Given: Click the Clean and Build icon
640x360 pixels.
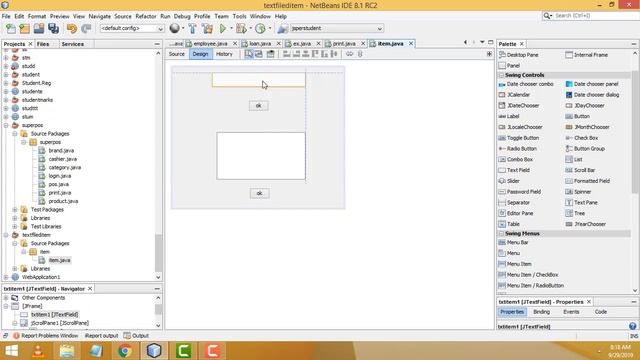Looking at the screenshot, I should [207, 28].
